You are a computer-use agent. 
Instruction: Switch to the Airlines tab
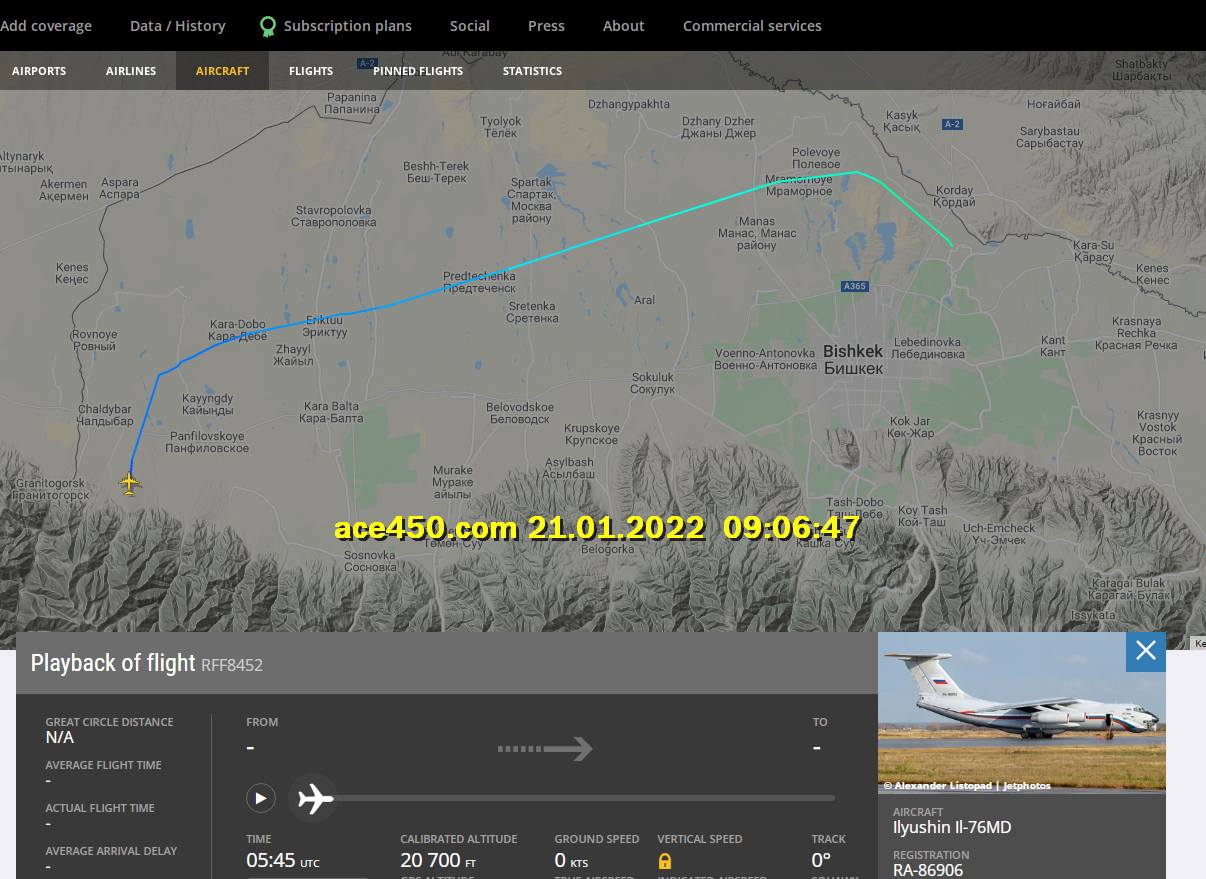pos(131,71)
